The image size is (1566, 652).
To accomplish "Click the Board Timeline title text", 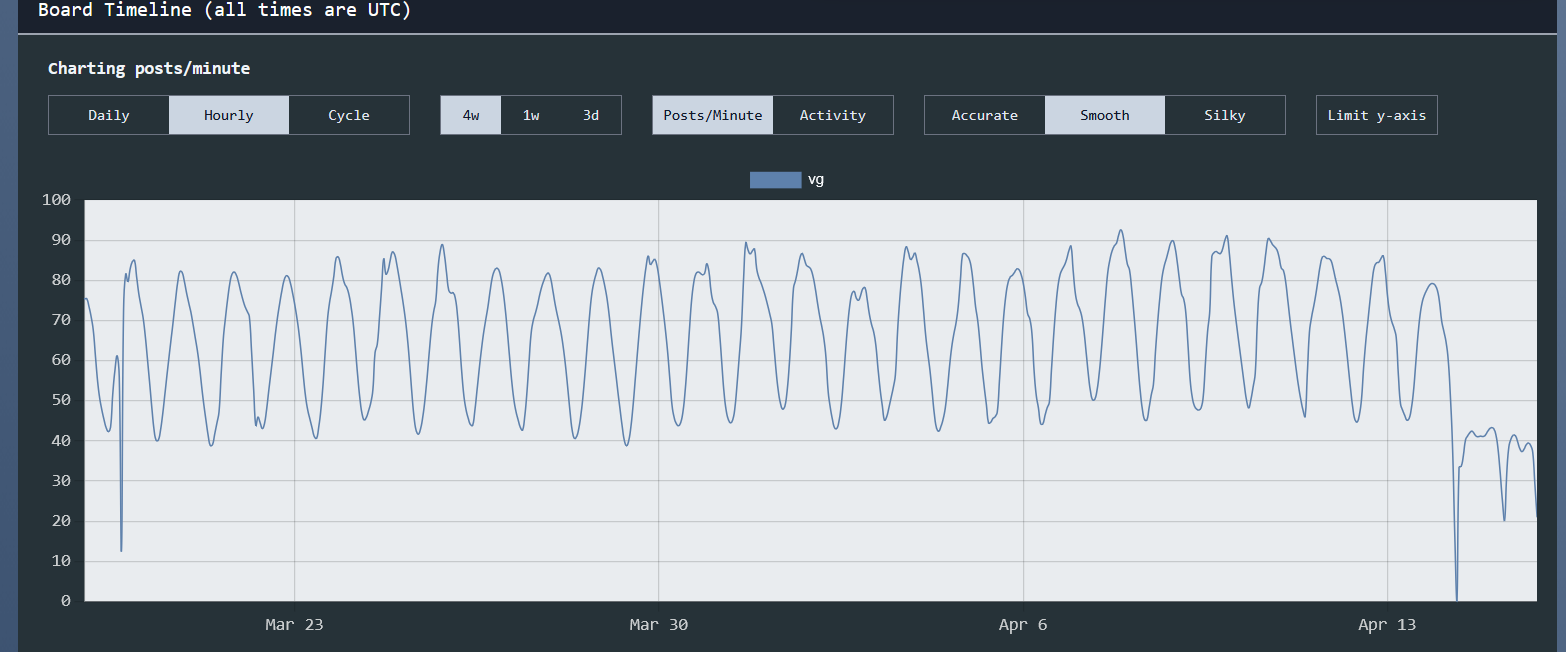I will coord(224,10).
